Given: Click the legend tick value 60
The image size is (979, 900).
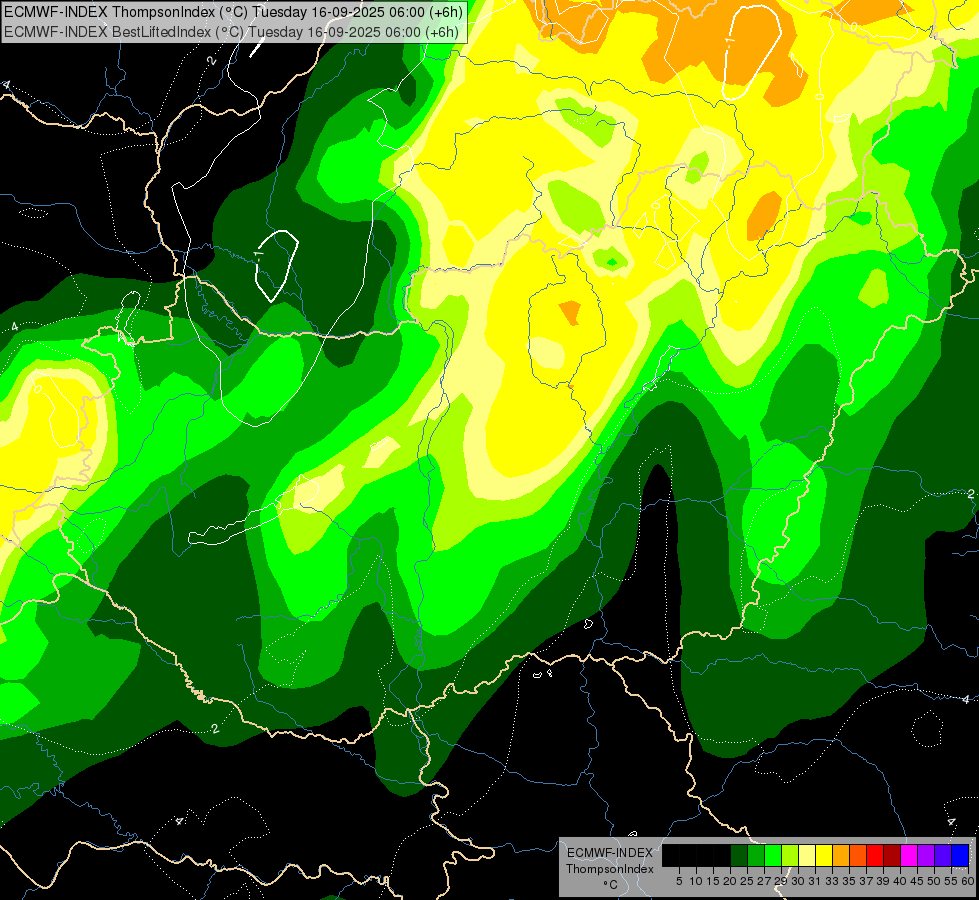Looking at the screenshot, I should pyautogui.click(x=967, y=881).
